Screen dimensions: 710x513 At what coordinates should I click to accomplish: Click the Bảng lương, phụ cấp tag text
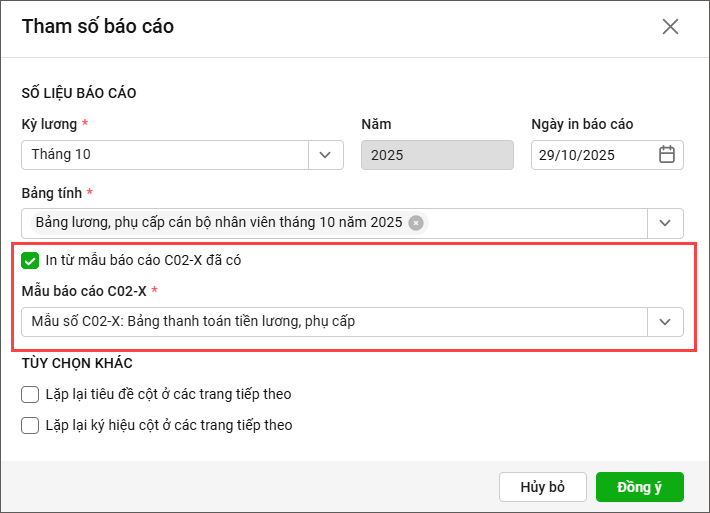pos(218,222)
